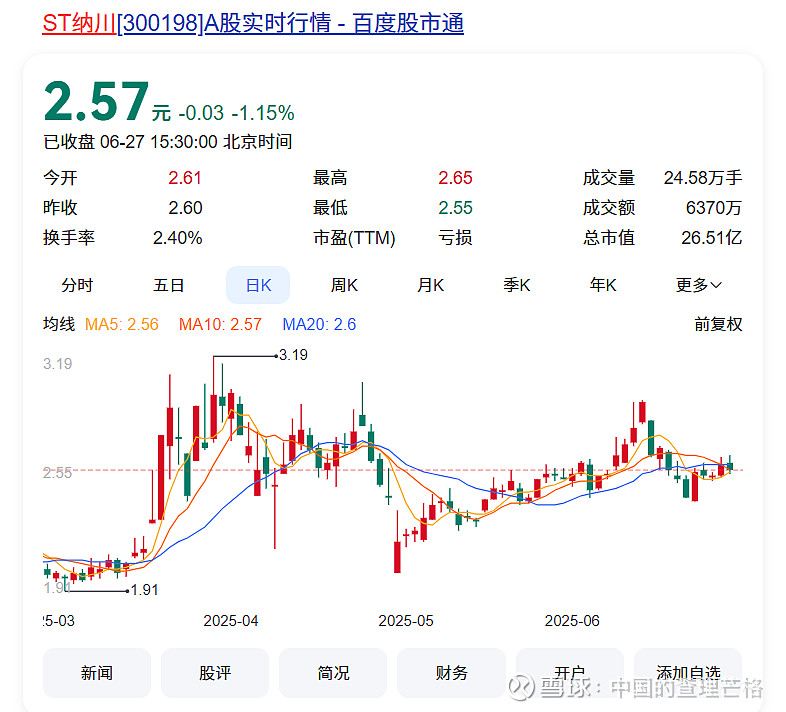This screenshot has height=712, width=786.
Task: Click the 最高 value 2.65
Action: [x=455, y=177]
